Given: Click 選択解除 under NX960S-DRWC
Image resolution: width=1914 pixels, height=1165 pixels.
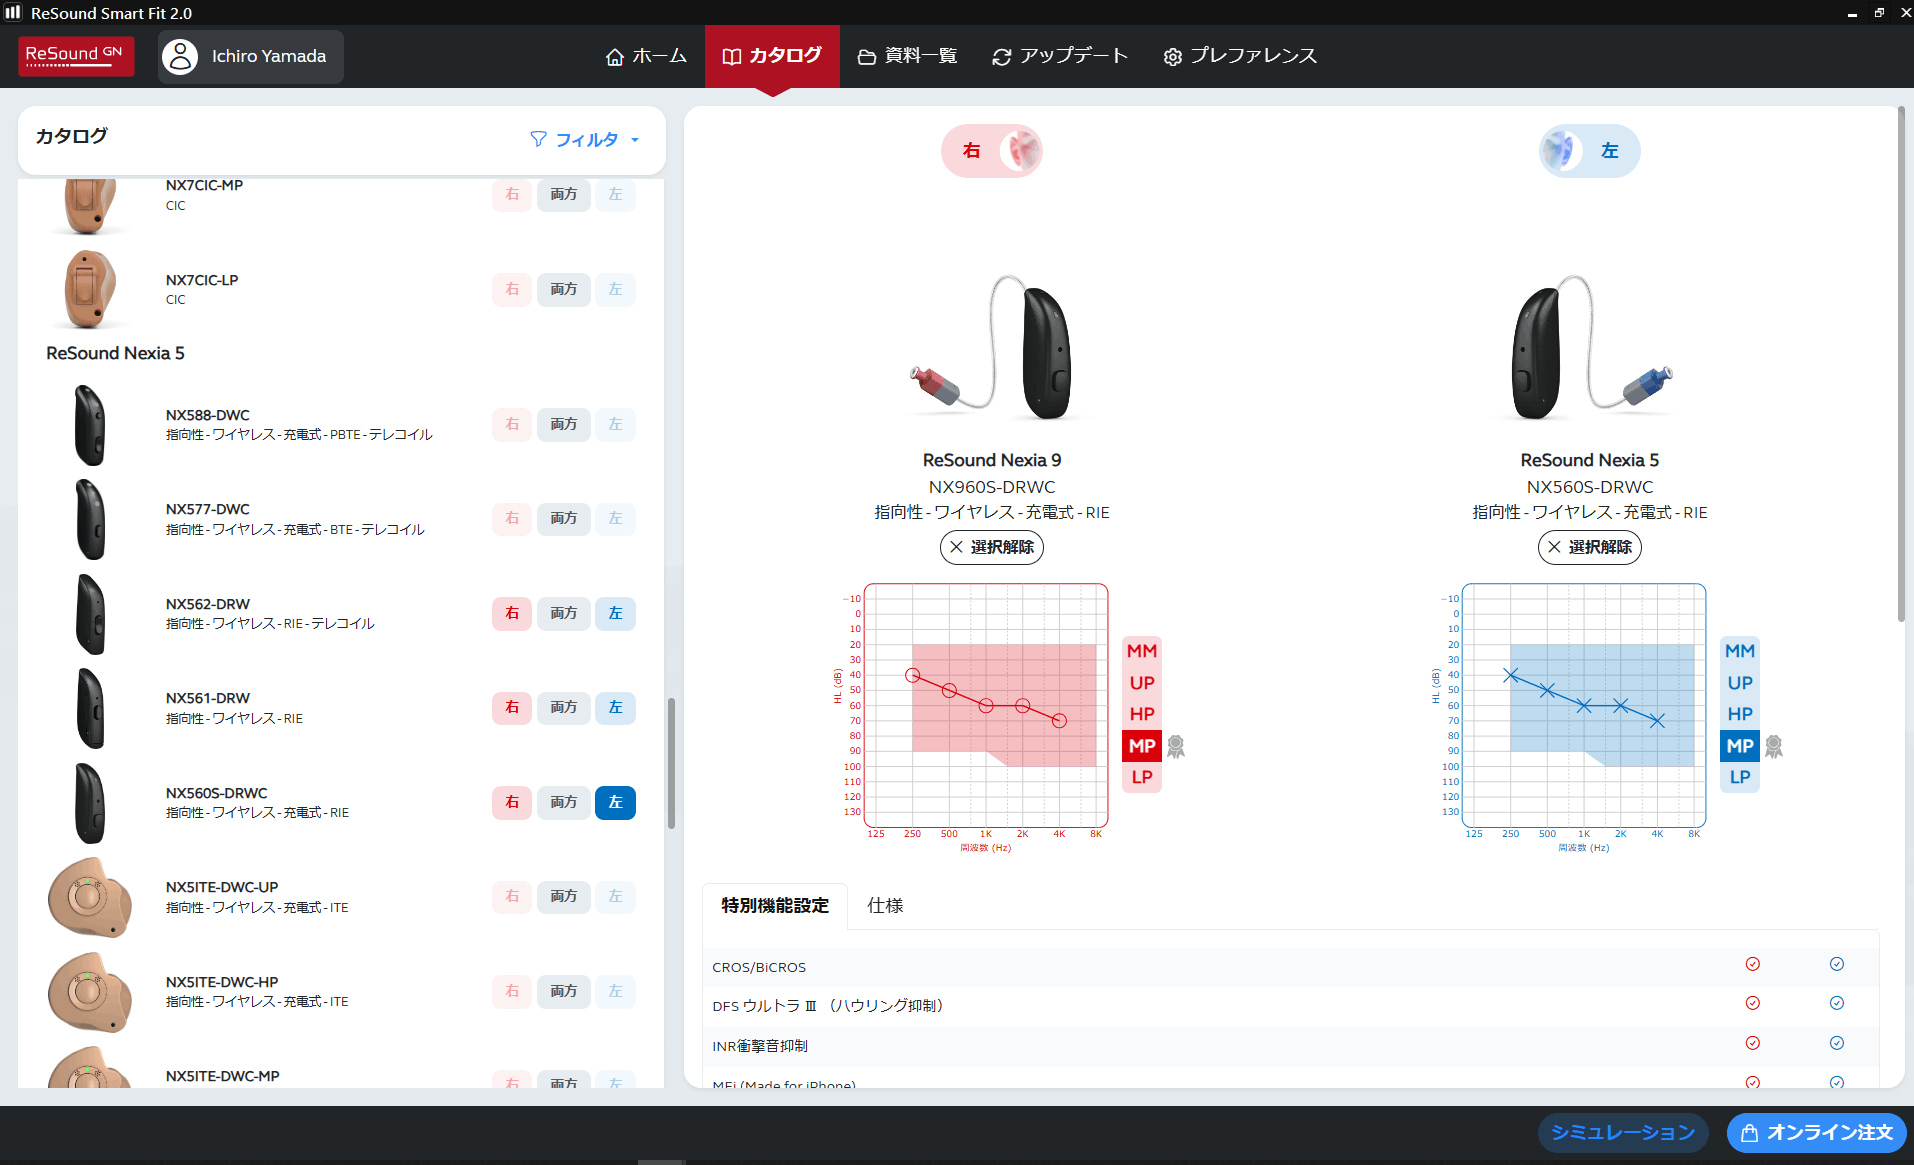Looking at the screenshot, I should [x=991, y=547].
